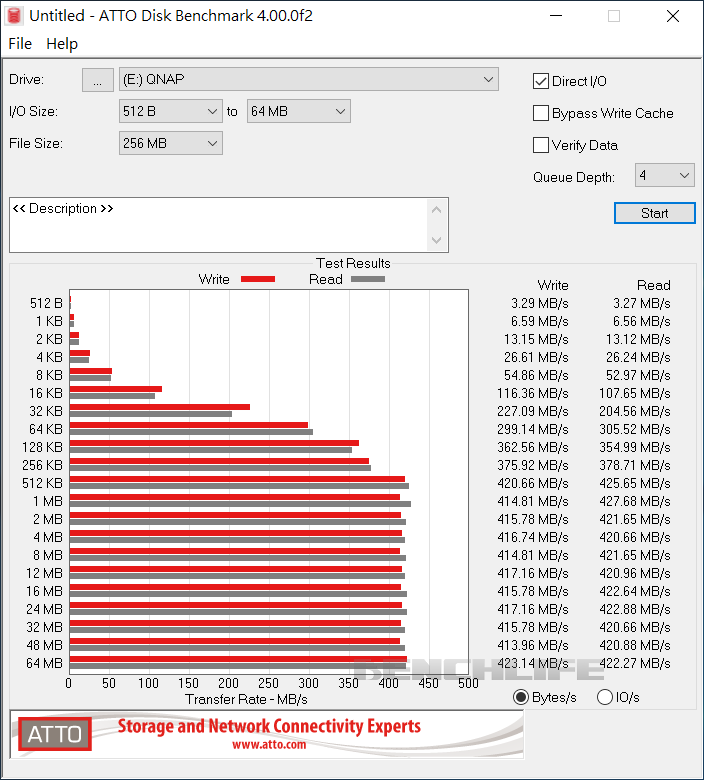This screenshot has width=704, height=780.
Task: Click the 24 MB read value 422.88 MB/s
Action: tap(635, 609)
